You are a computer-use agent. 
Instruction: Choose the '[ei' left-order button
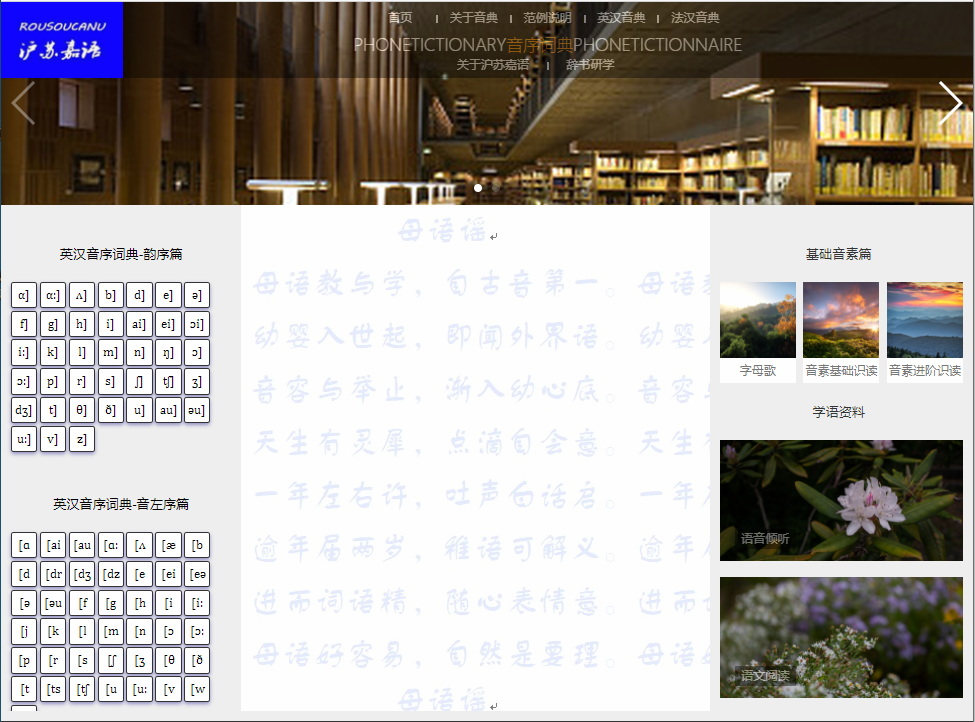(168, 574)
